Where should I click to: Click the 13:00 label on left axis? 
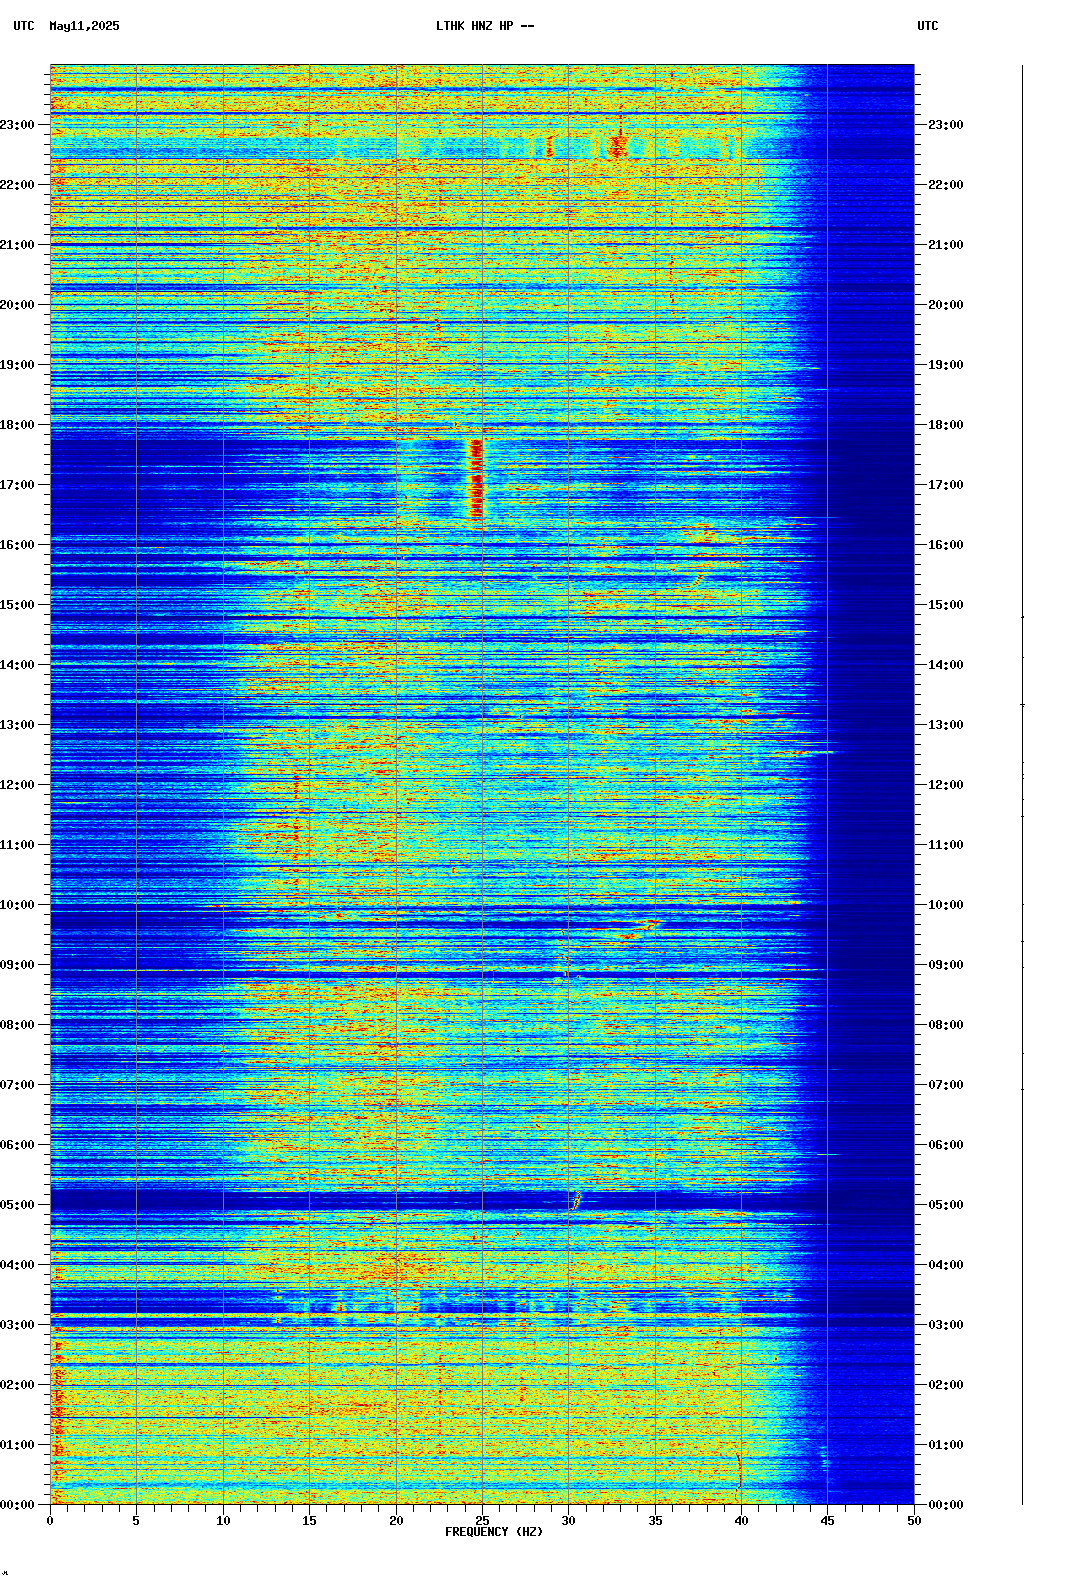click(17, 725)
